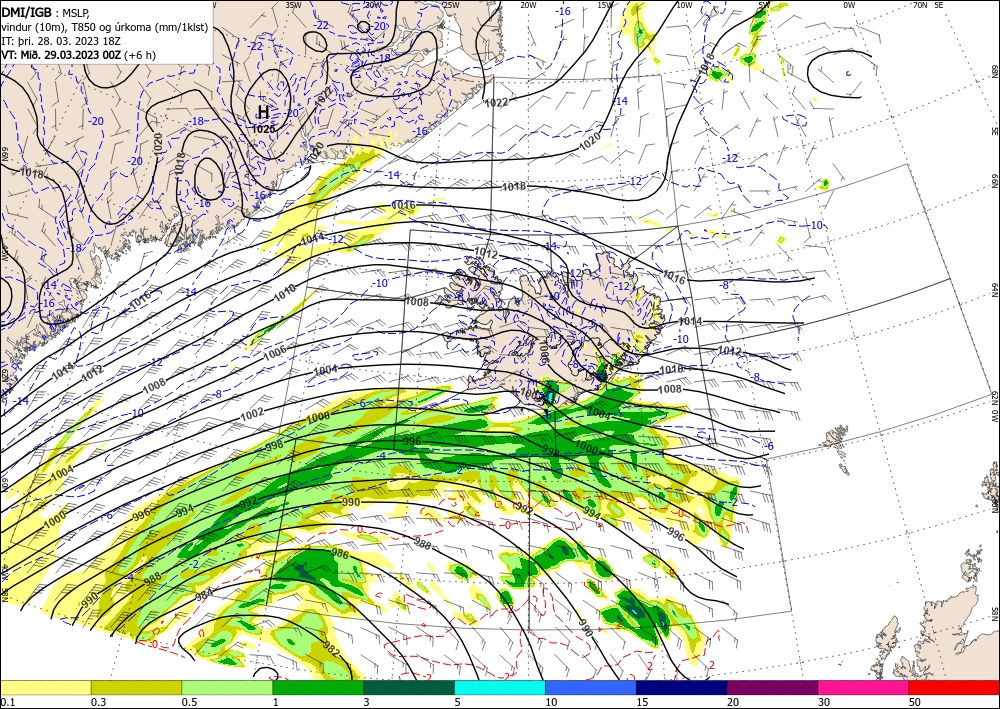This screenshot has width=1000, height=709.
Task: Click the 70N label at top right
Action: [920, 5]
